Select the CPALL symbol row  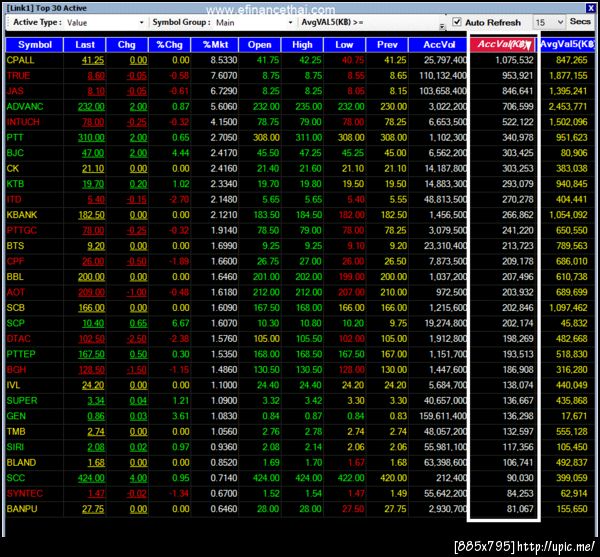point(300,60)
